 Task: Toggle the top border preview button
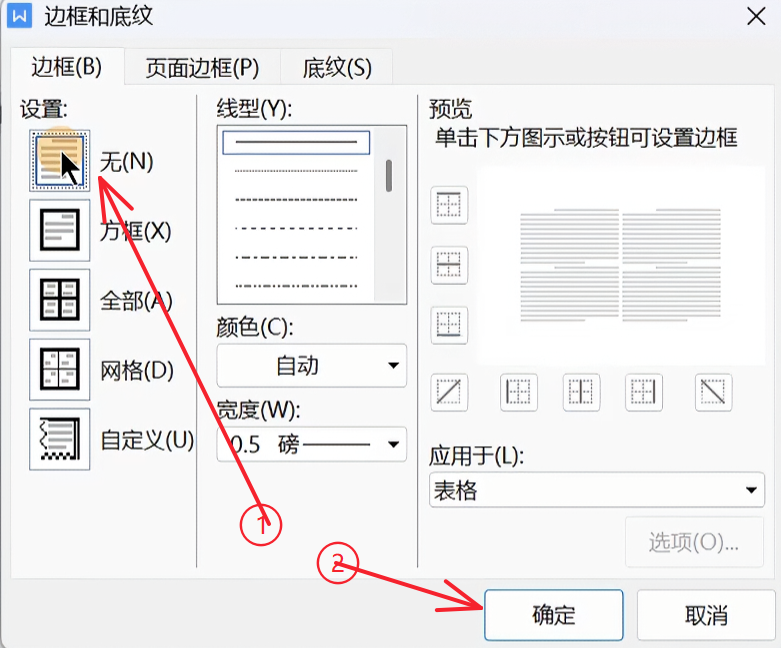click(x=449, y=205)
